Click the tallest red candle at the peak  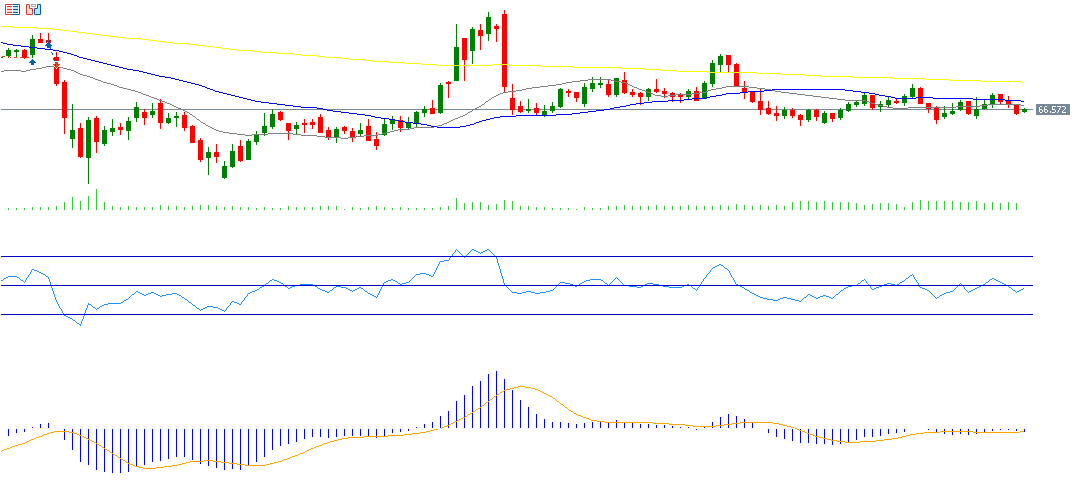(505, 50)
